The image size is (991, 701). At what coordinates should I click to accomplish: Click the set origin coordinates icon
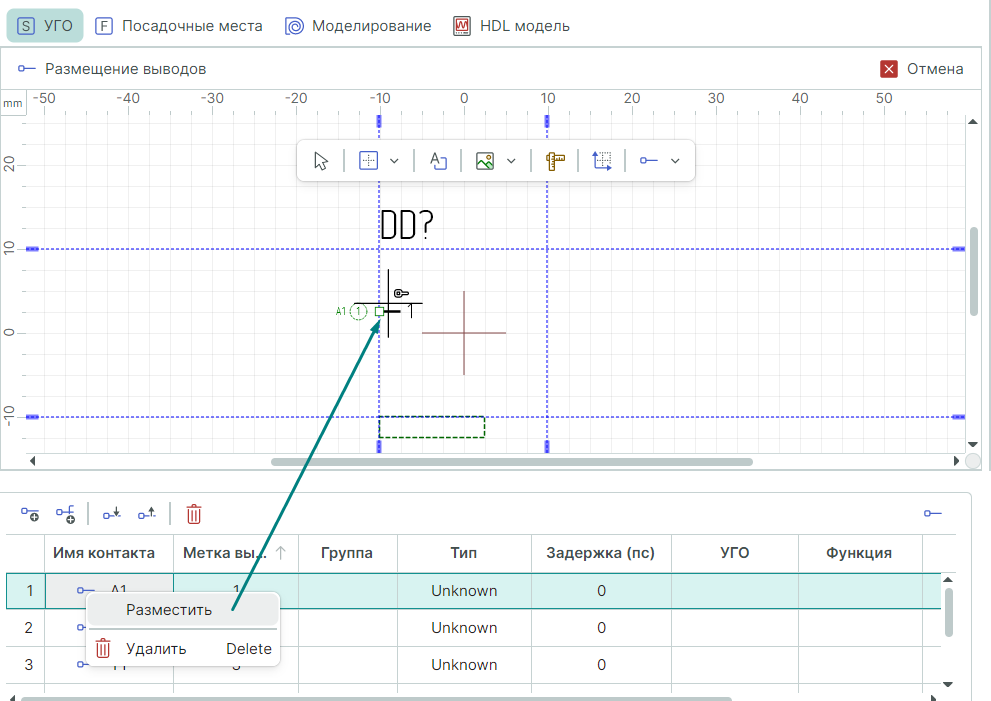(x=602, y=161)
